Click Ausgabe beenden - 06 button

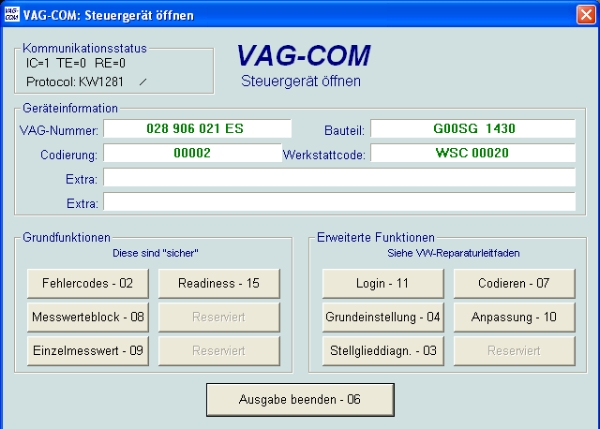click(300, 400)
